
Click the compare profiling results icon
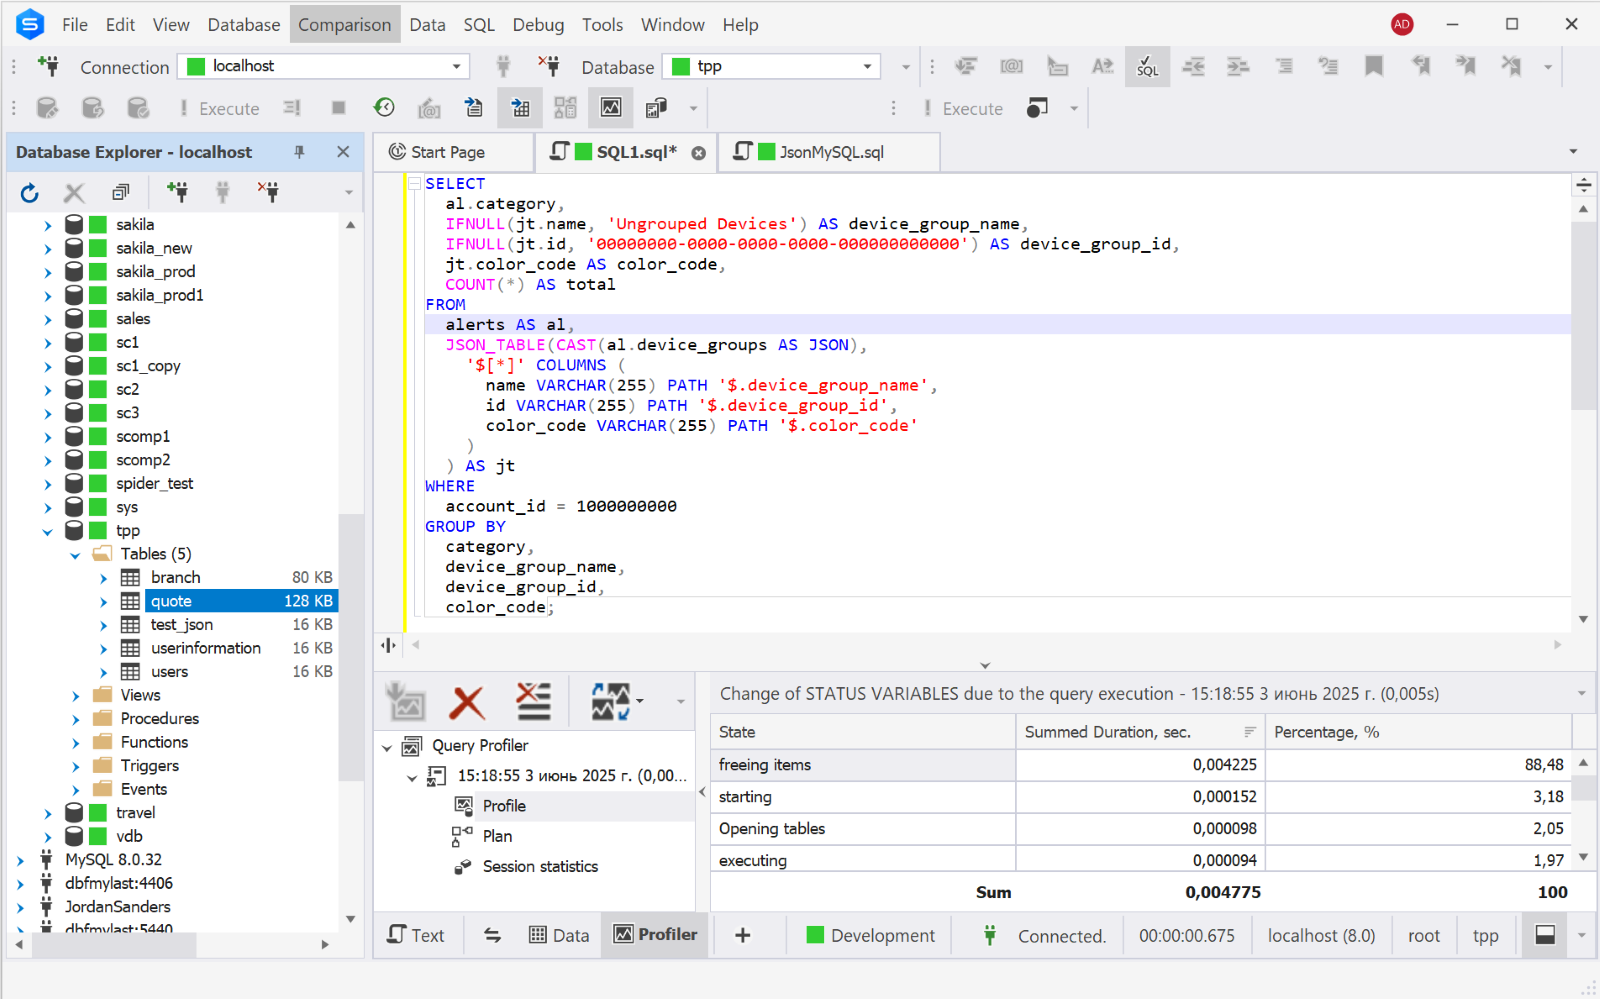point(611,702)
